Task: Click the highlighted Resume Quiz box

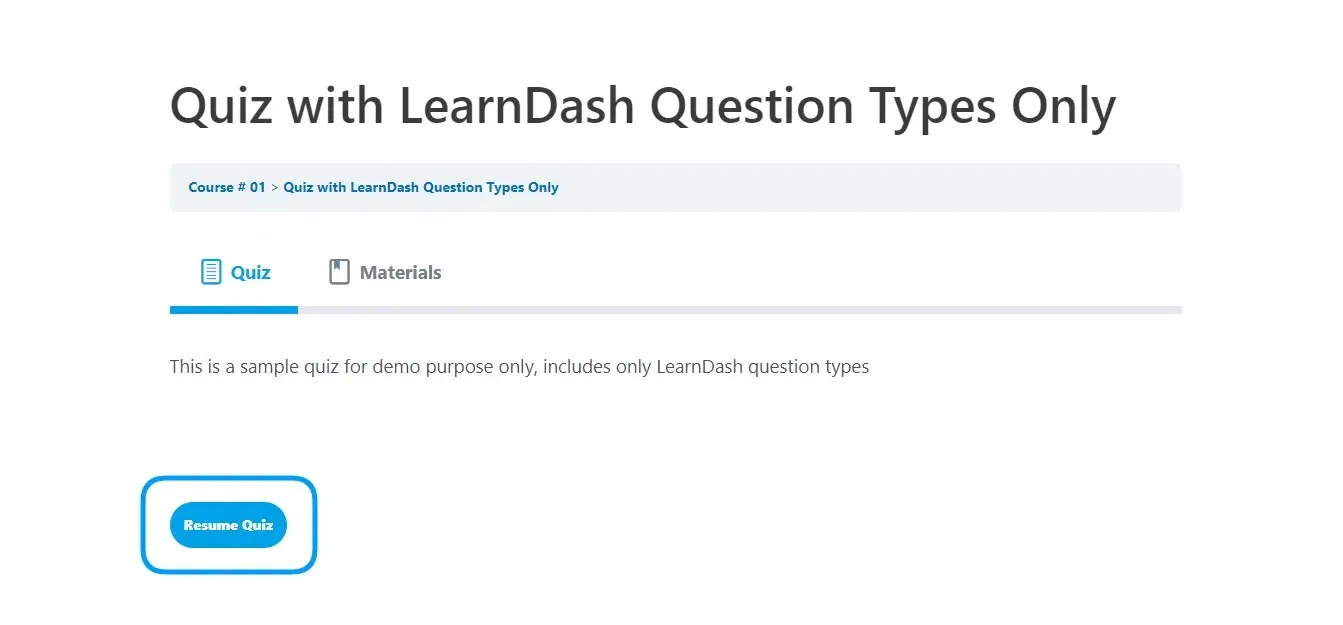Action: point(229,524)
